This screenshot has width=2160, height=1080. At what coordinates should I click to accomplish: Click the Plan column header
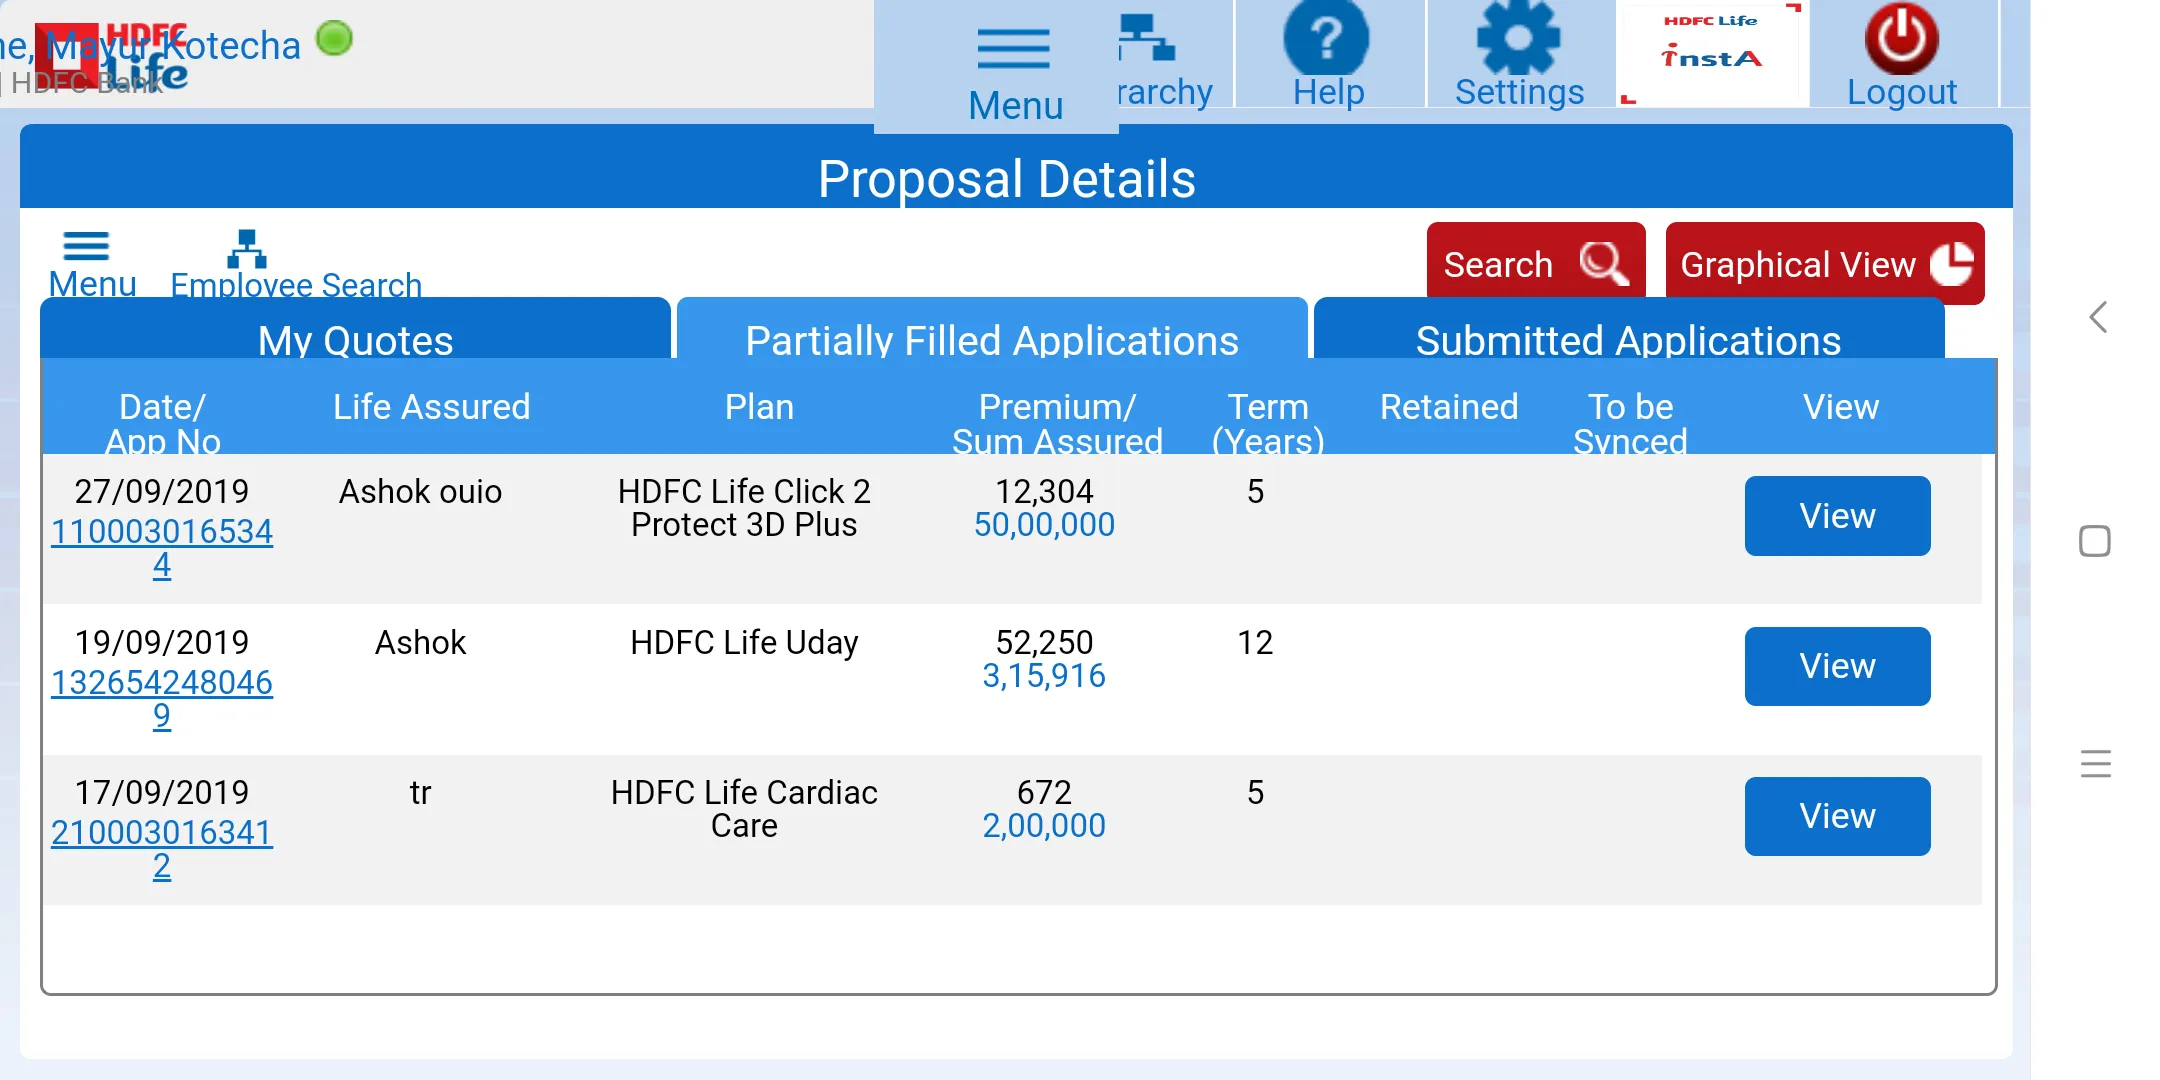pyautogui.click(x=759, y=407)
